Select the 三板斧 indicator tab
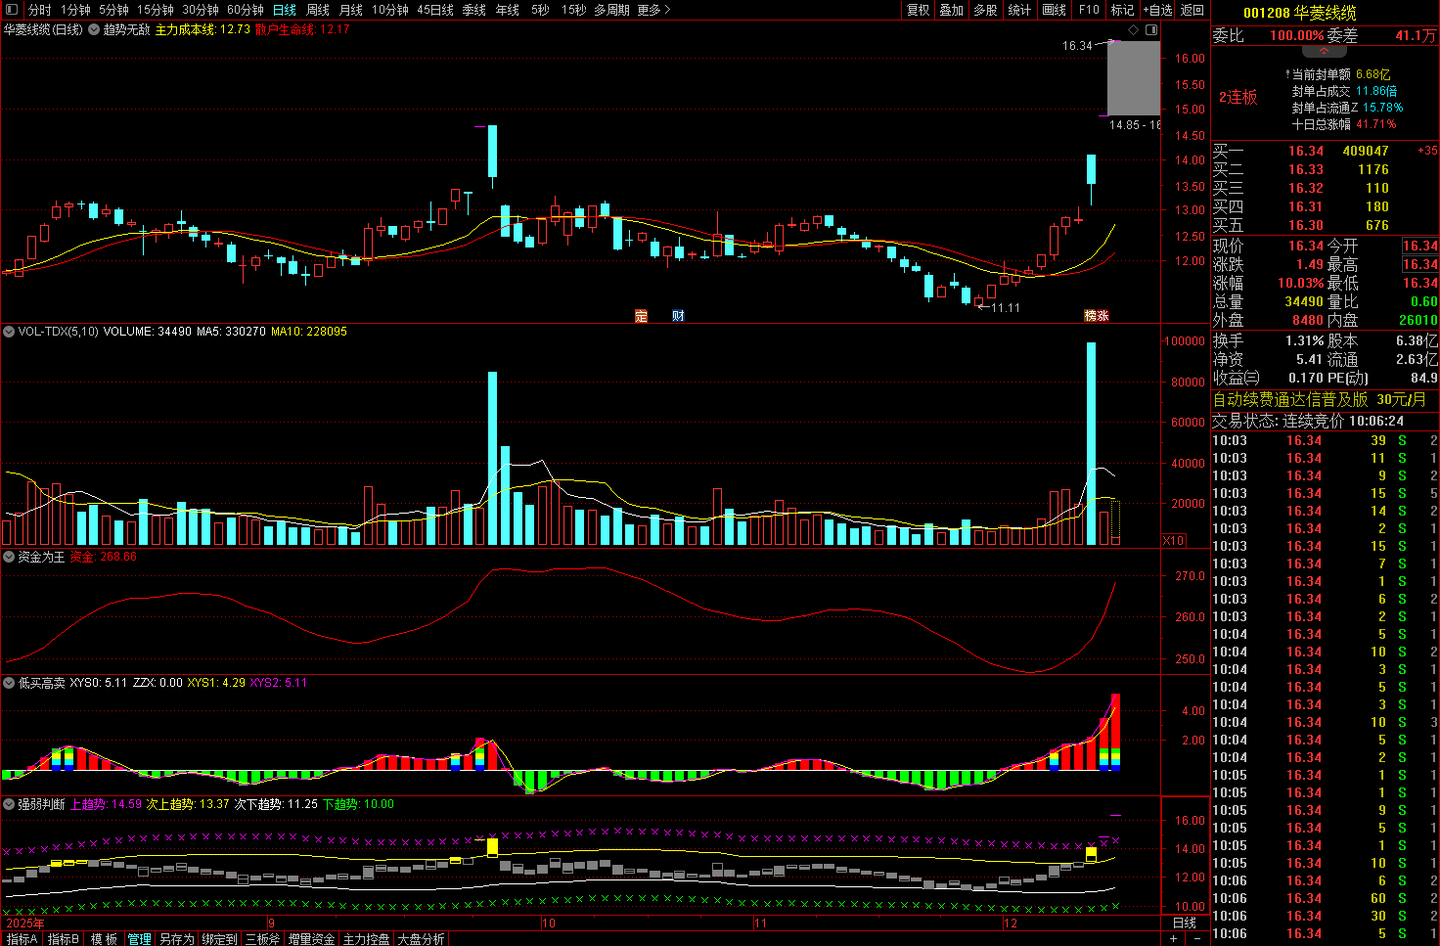This screenshot has width=1440, height=946. pos(263,939)
